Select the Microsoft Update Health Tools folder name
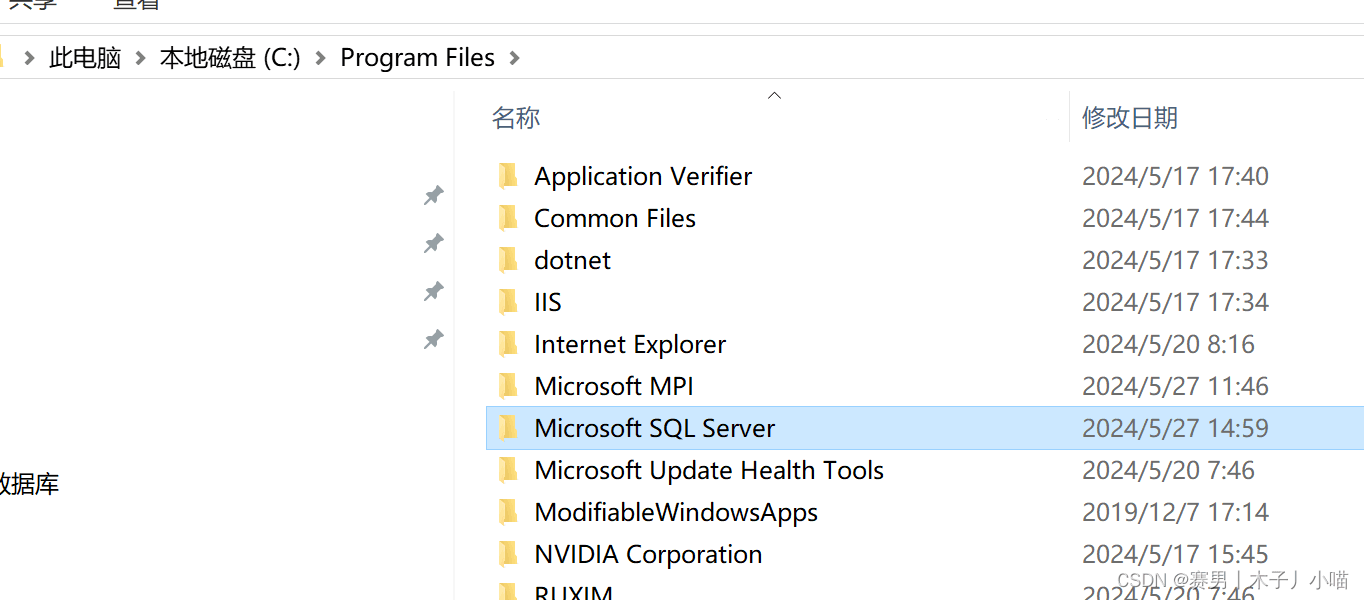The height and width of the screenshot is (600, 1364). tap(709, 470)
